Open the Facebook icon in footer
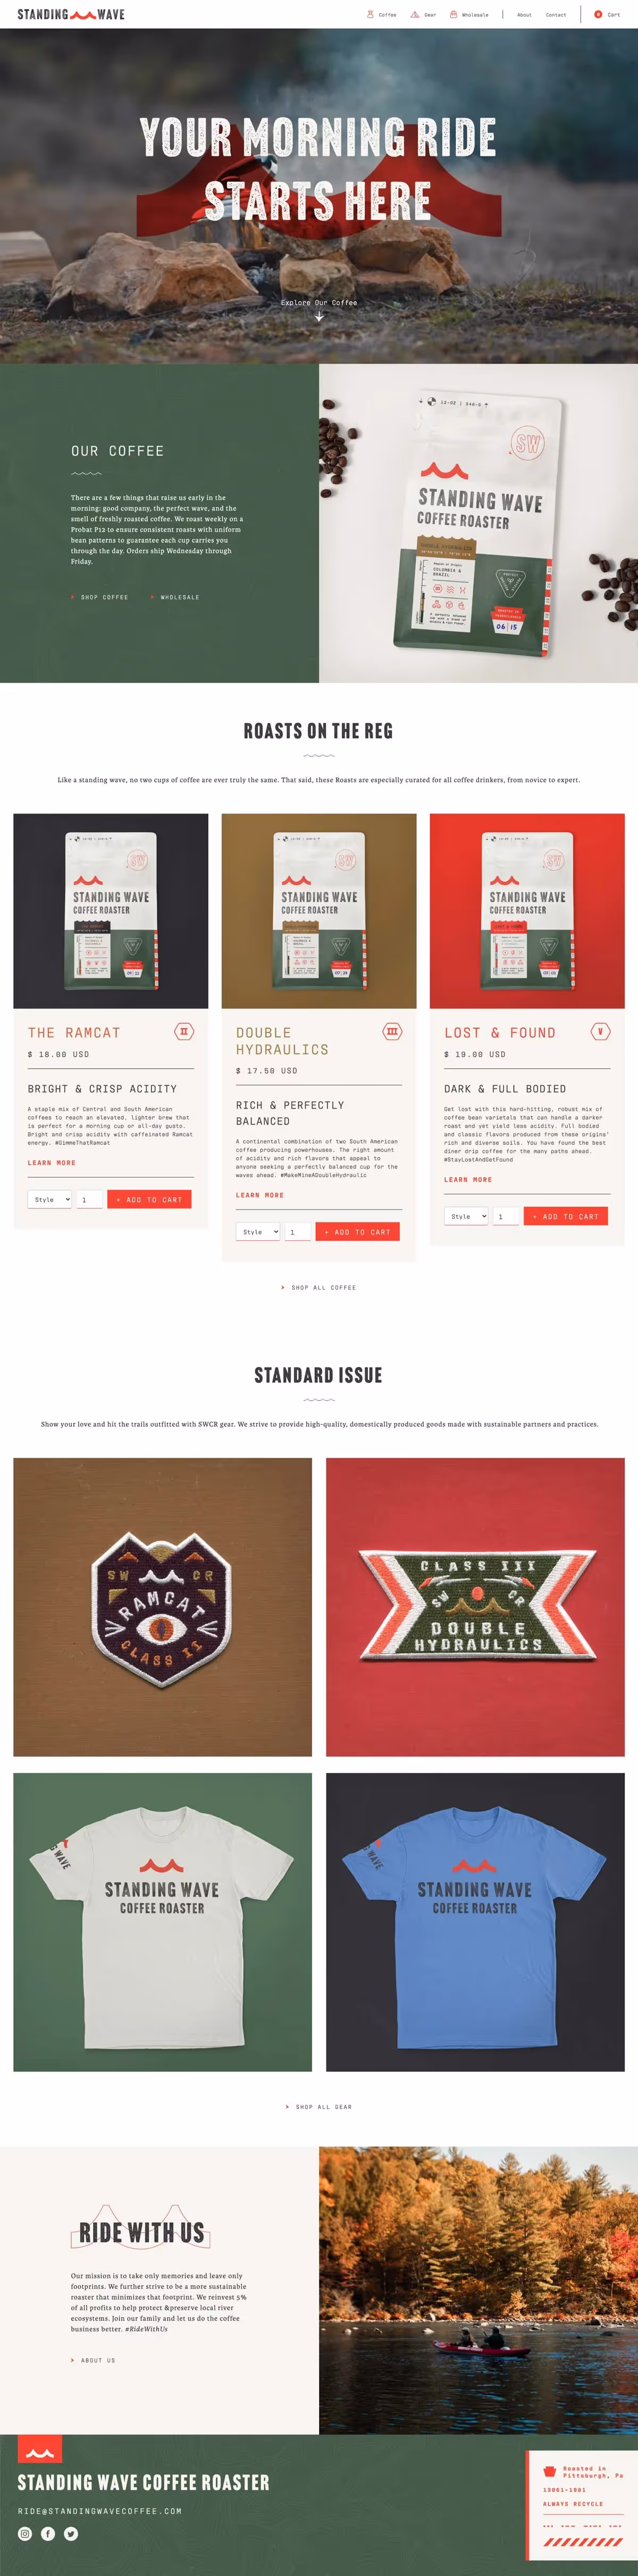Viewport: 638px width, 2576px height. (x=48, y=2533)
